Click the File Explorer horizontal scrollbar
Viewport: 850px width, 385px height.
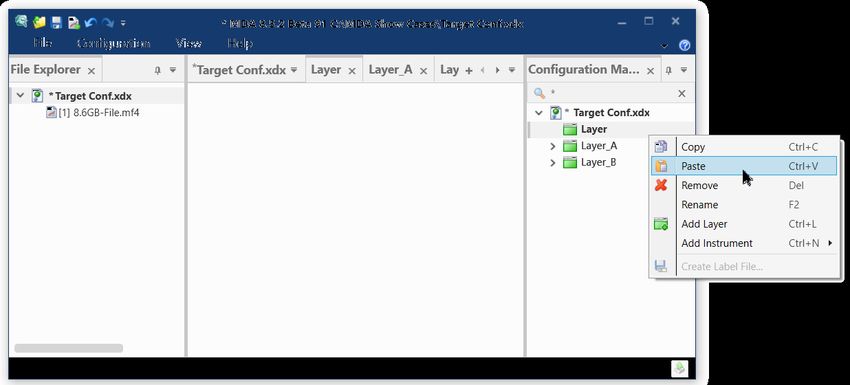[x=68, y=348]
